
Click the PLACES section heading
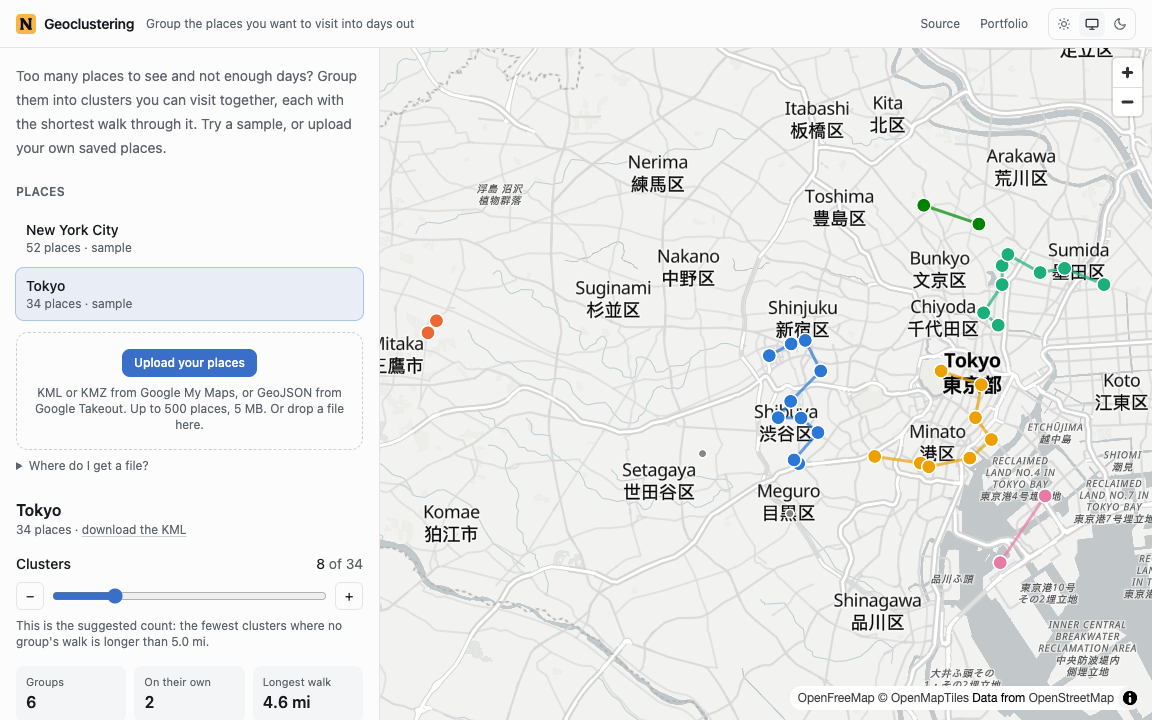point(40,192)
